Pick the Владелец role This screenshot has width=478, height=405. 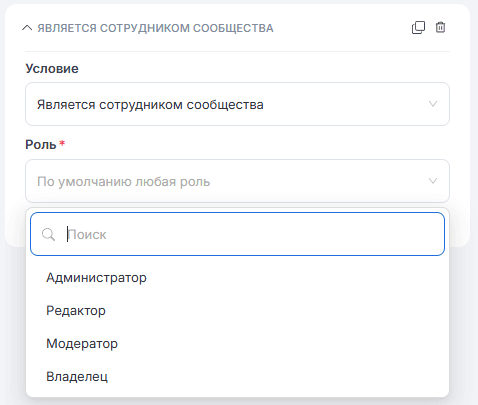coord(237,377)
